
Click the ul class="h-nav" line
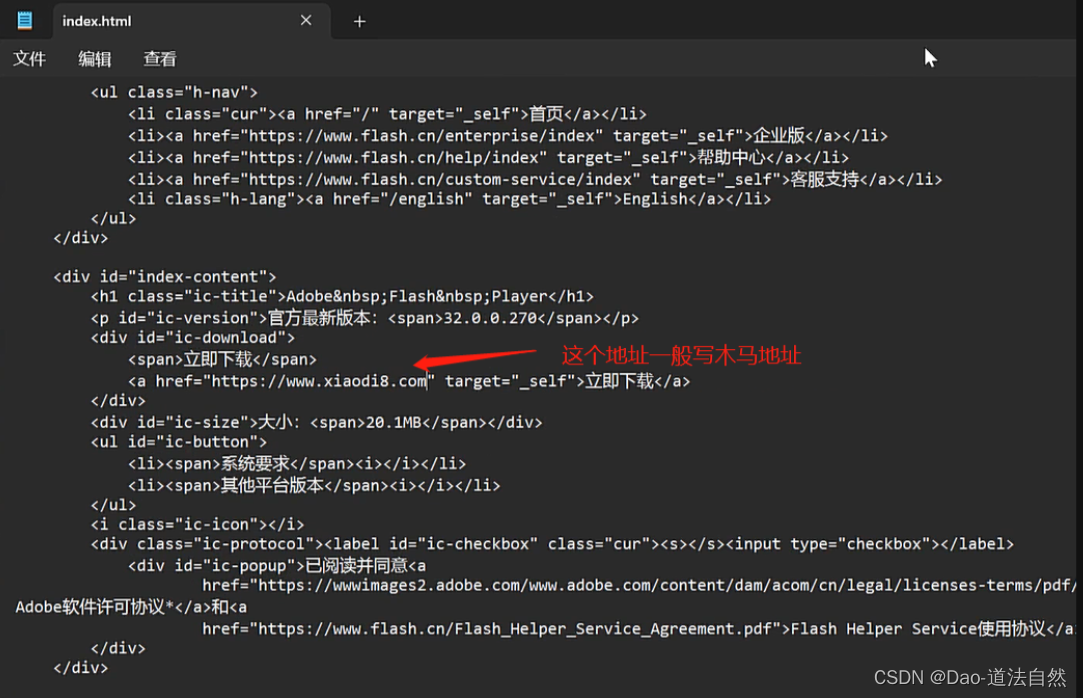tap(174, 92)
